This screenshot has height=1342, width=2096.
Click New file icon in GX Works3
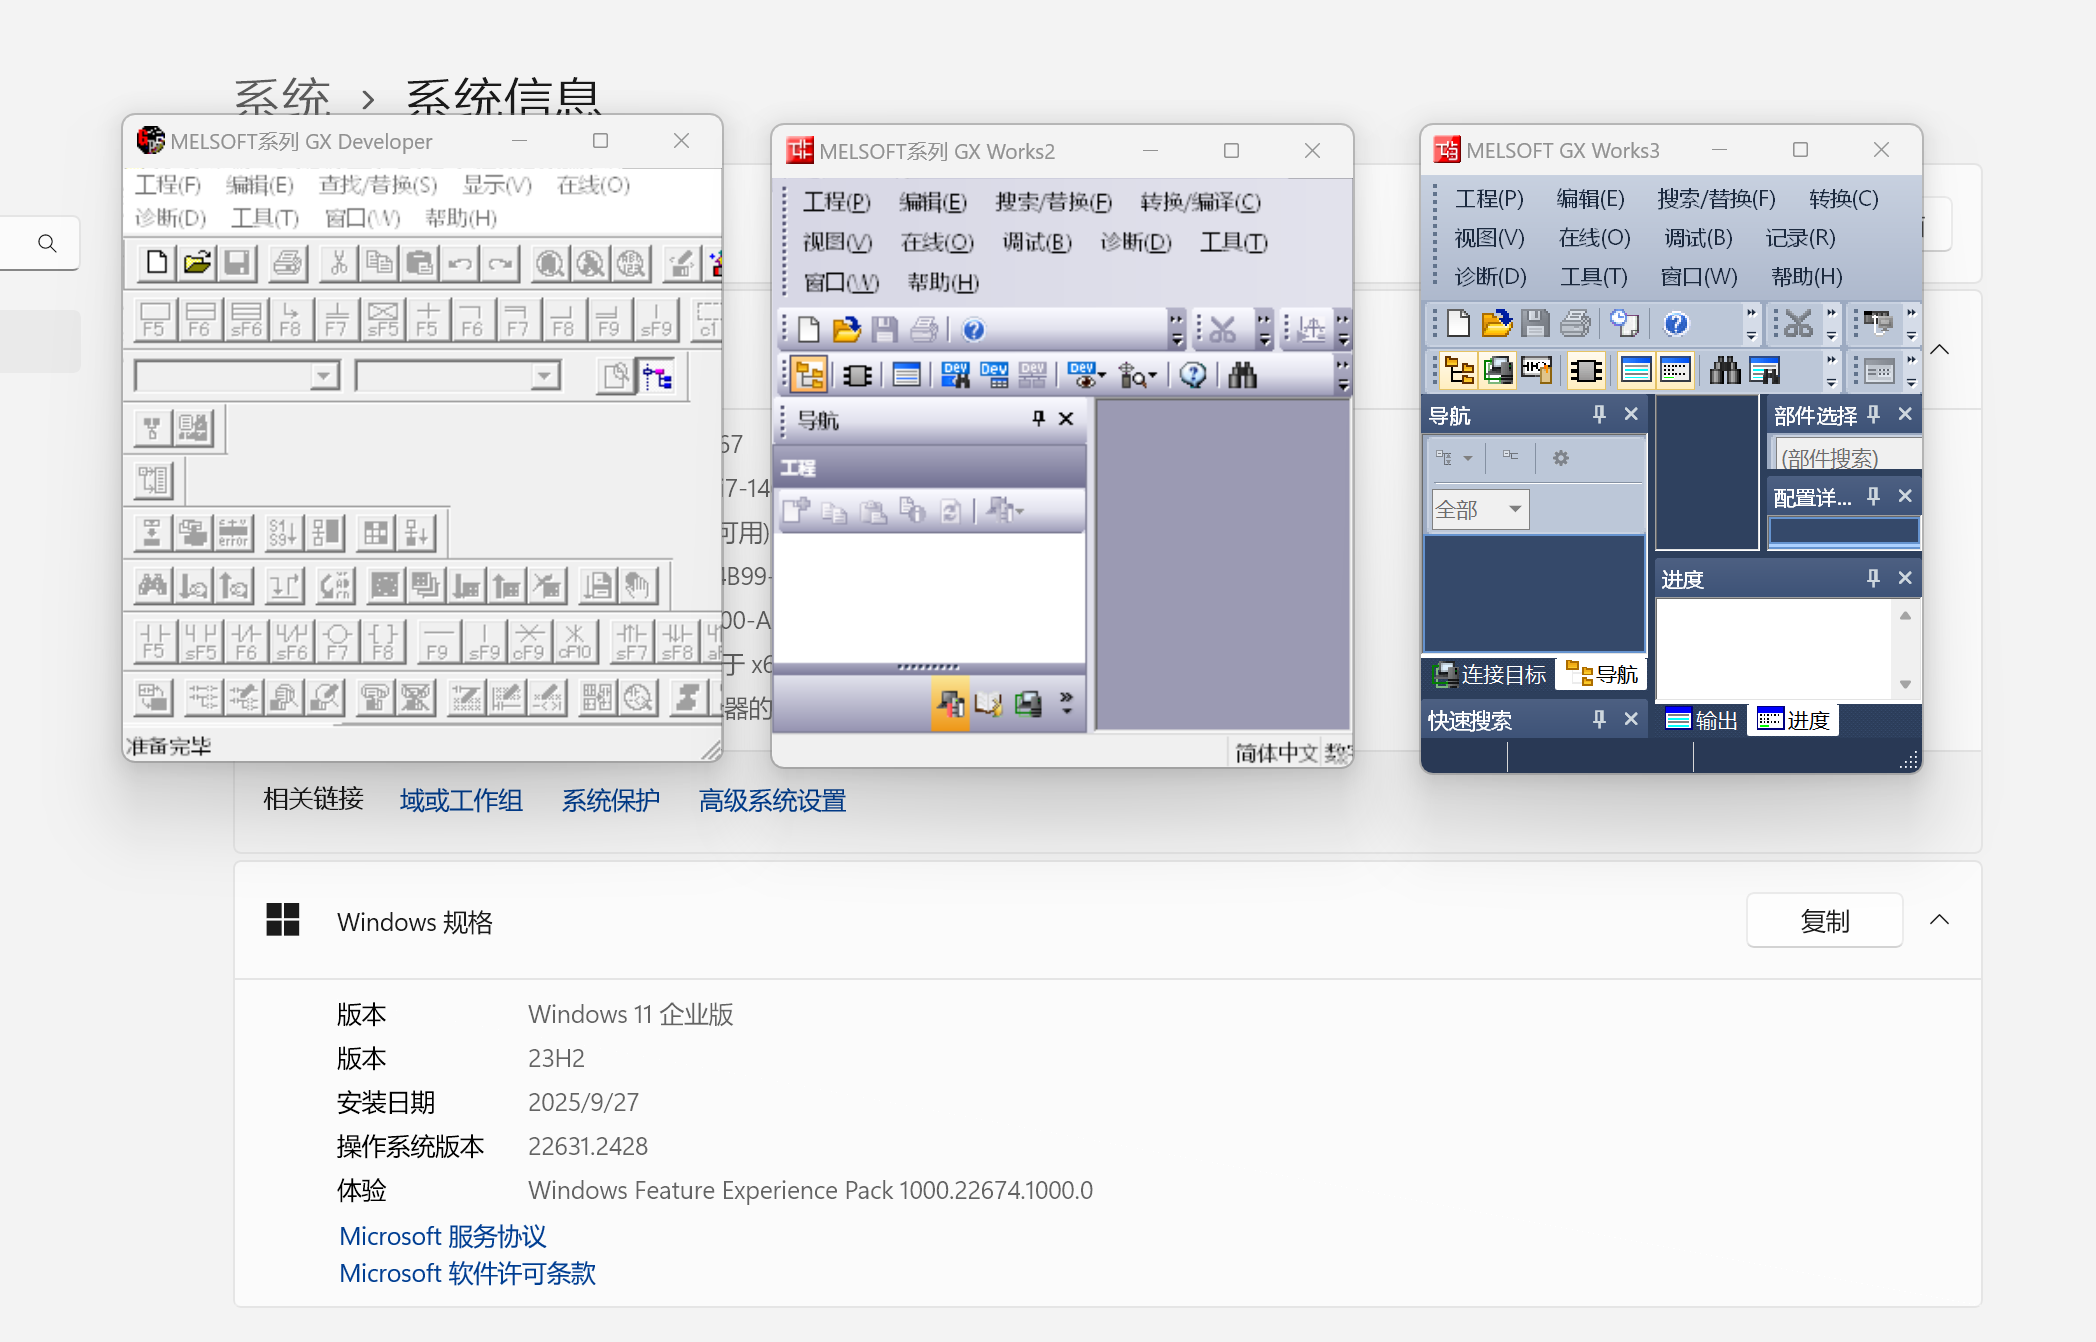pyautogui.click(x=1458, y=323)
